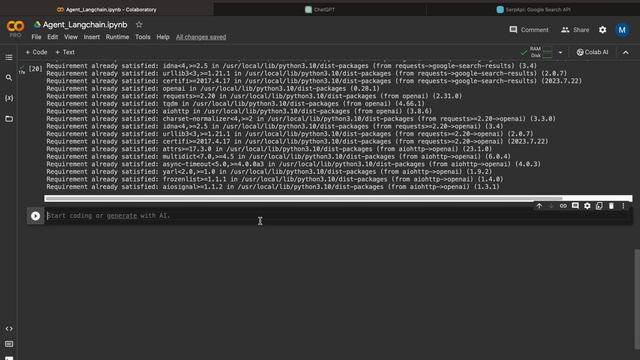Click the generate with AI link
Viewport: 640px width, 360px height.
tap(122, 216)
